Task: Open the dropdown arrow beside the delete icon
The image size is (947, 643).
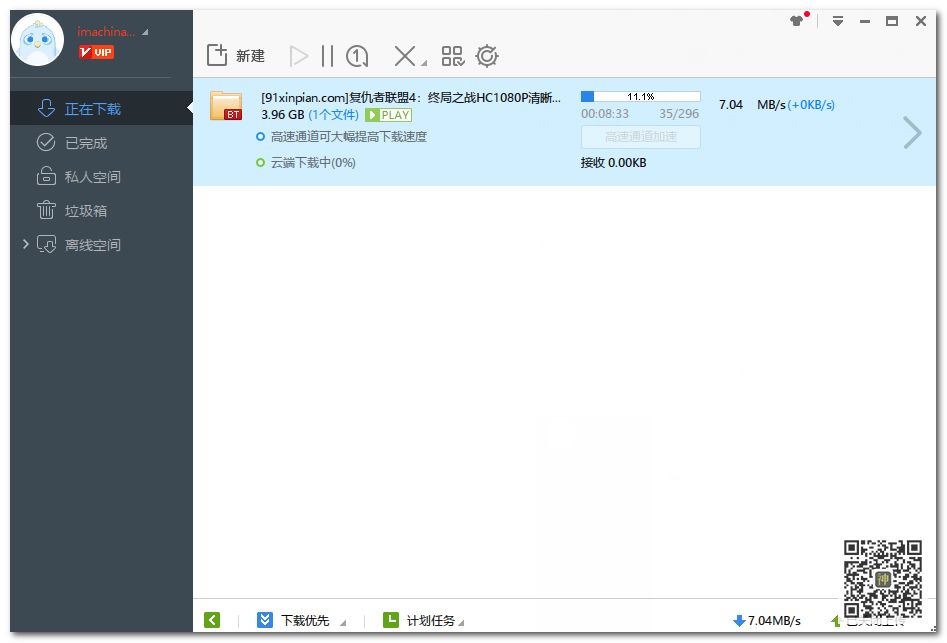Action: click(x=424, y=63)
